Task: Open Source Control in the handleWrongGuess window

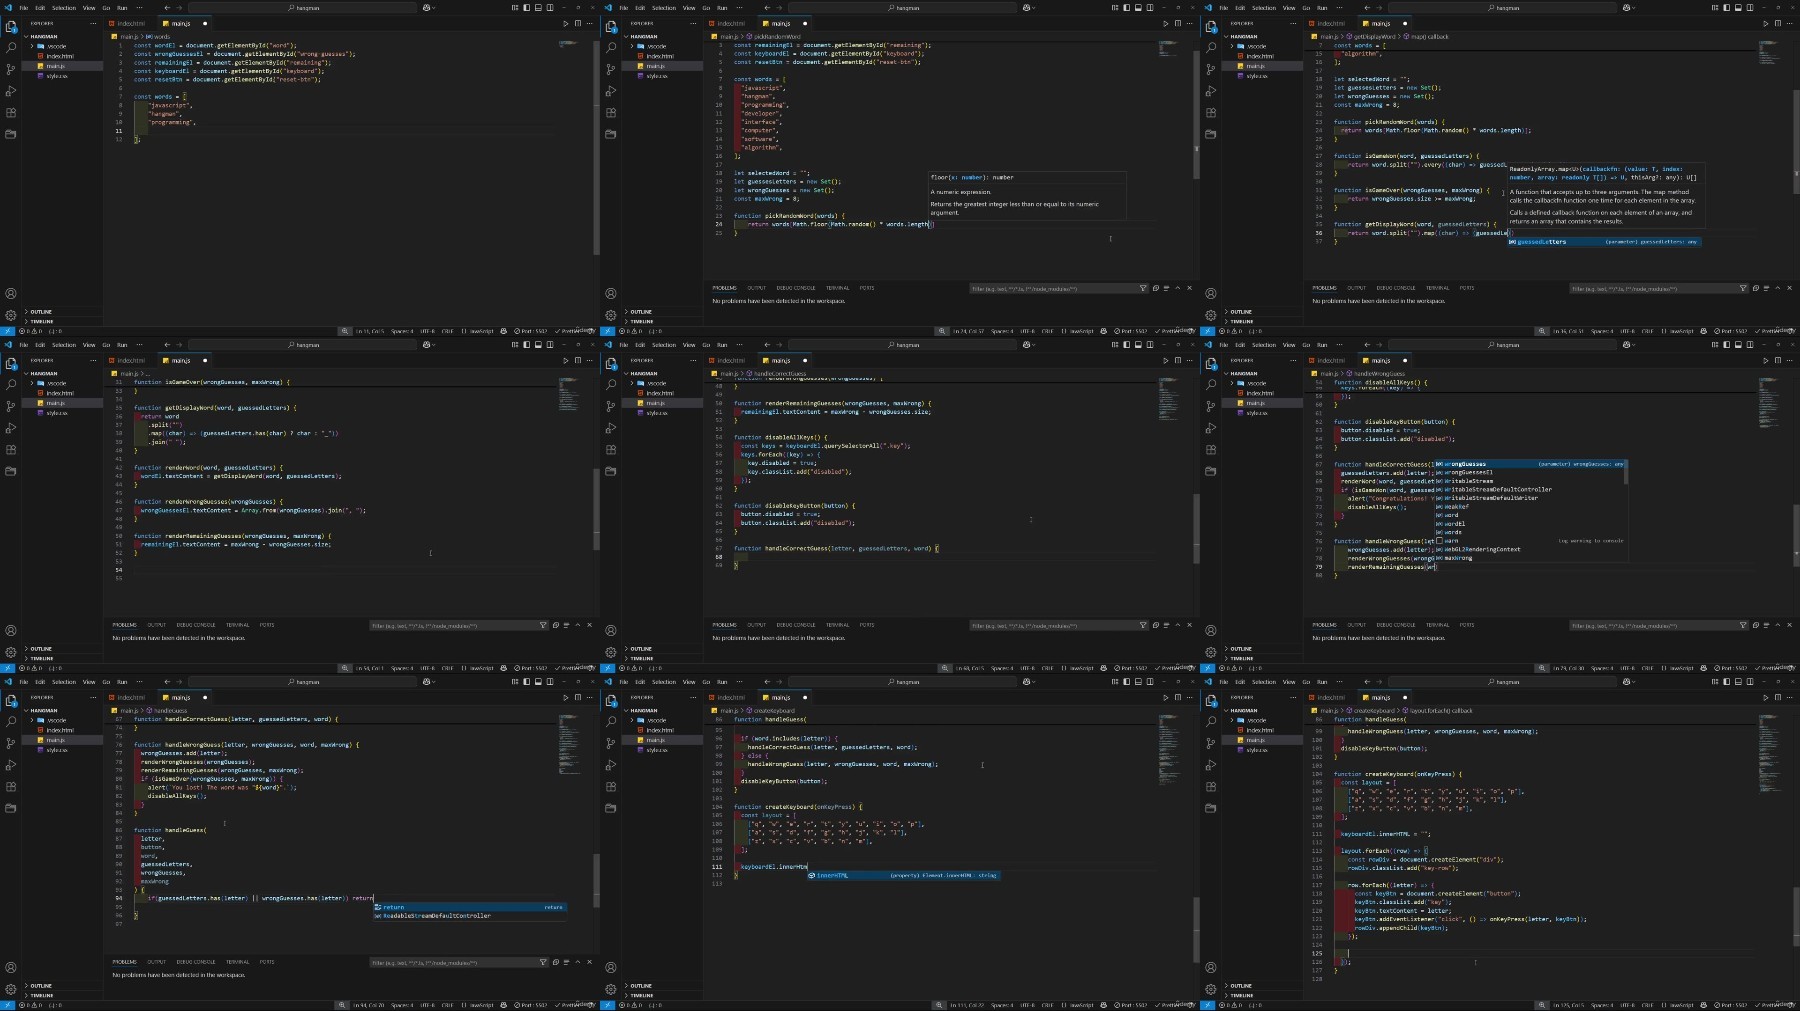Action: click(1211, 406)
